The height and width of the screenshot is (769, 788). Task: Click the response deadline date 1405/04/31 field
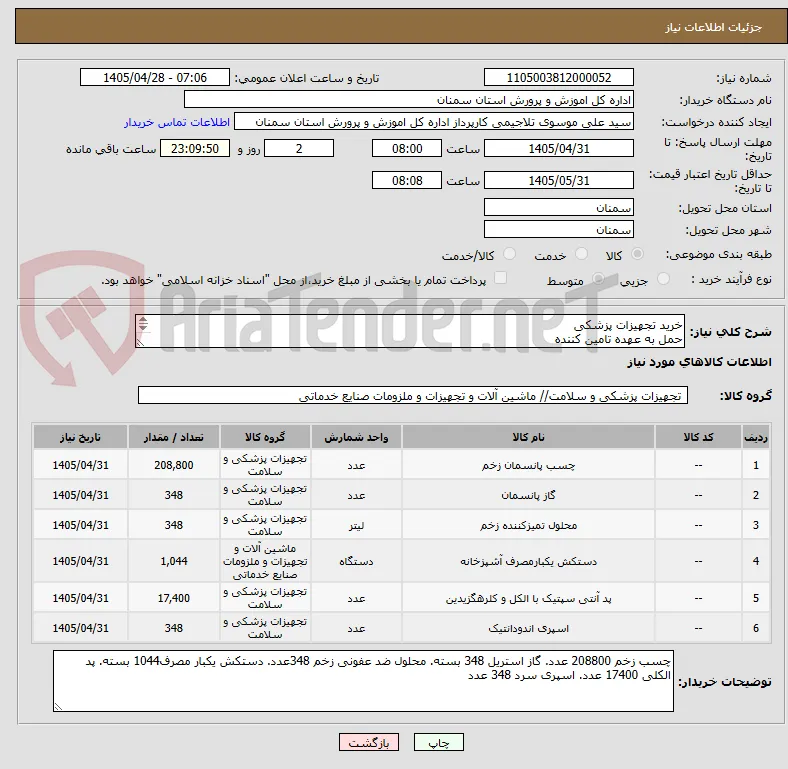(x=558, y=148)
